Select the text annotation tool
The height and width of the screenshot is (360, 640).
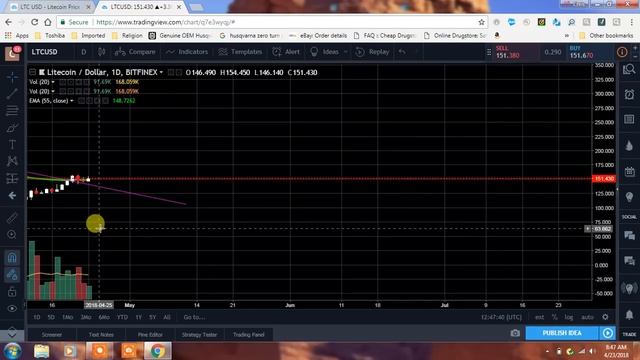(12, 144)
